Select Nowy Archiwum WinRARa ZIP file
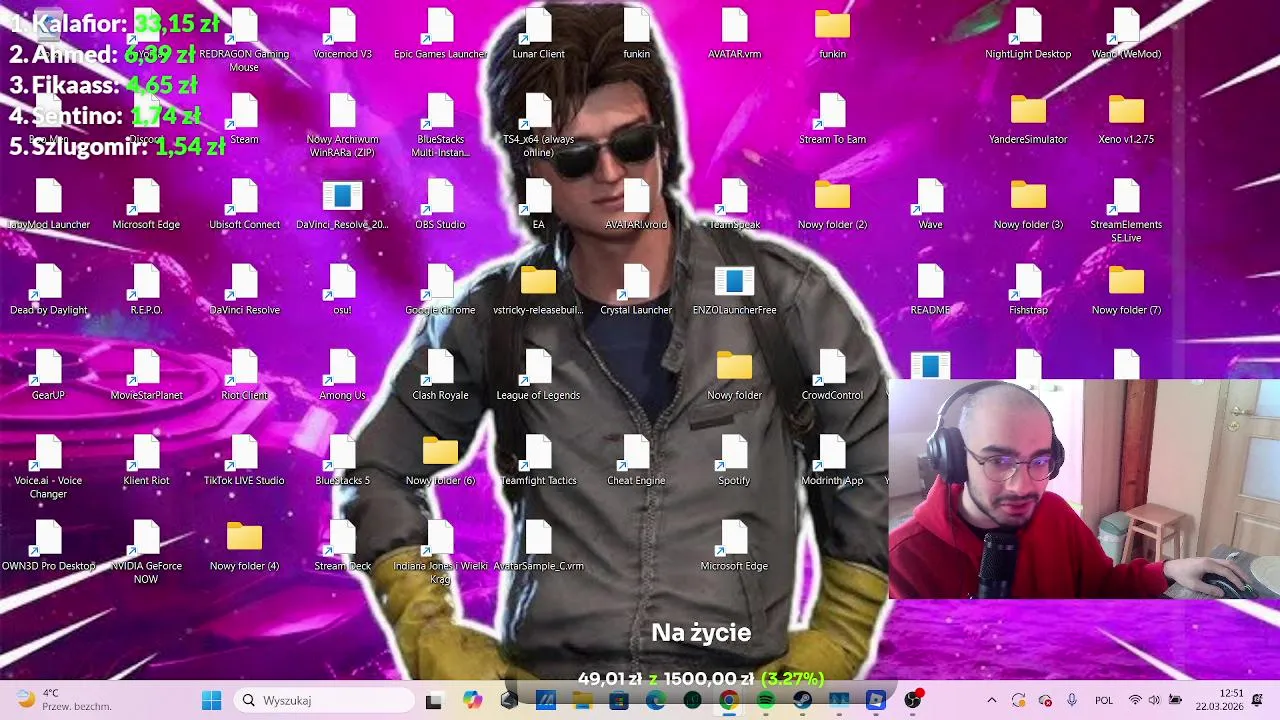Screen dimensions: 1280x720 [x=342, y=127]
